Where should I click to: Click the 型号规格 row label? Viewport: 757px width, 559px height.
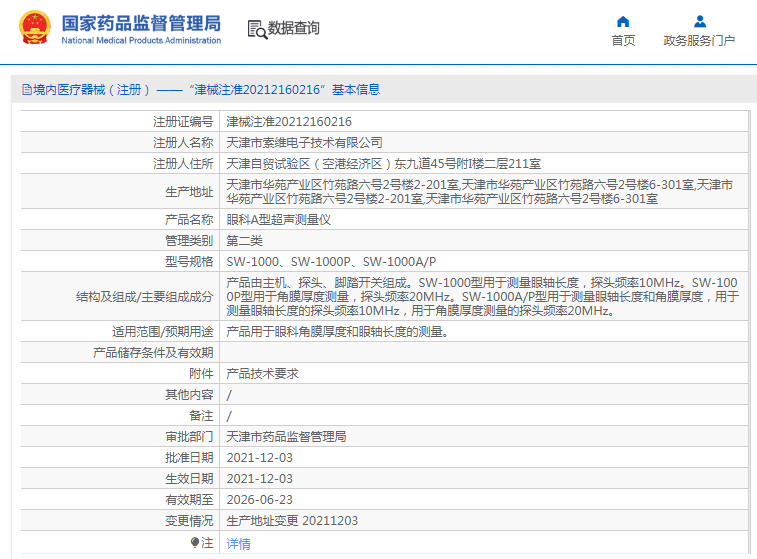point(189,262)
